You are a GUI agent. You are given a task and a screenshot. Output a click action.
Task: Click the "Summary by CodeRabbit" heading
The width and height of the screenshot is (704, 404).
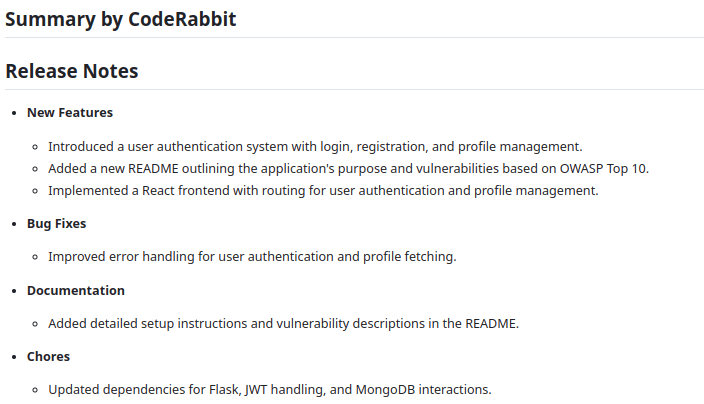tap(121, 19)
